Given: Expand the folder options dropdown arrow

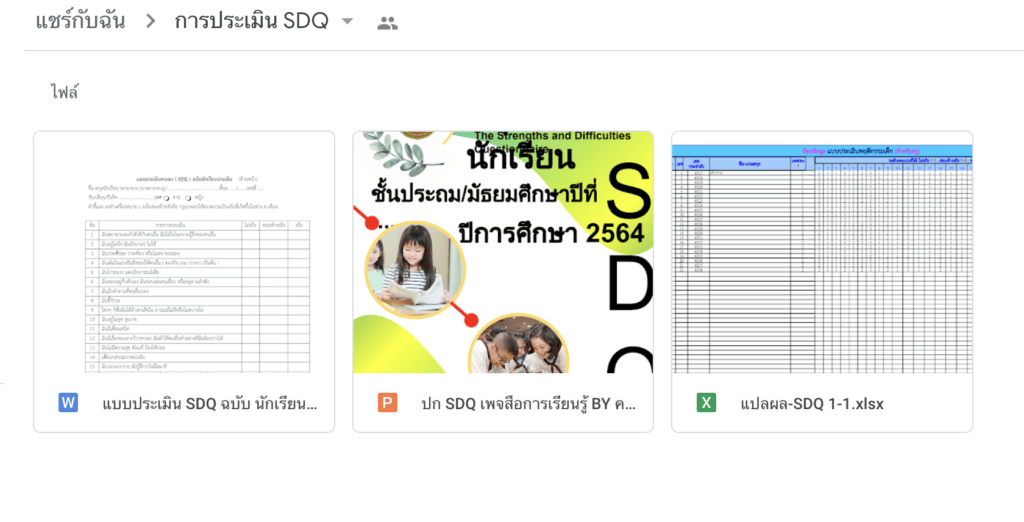Looking at the screenshot, I should click(347, 22).
